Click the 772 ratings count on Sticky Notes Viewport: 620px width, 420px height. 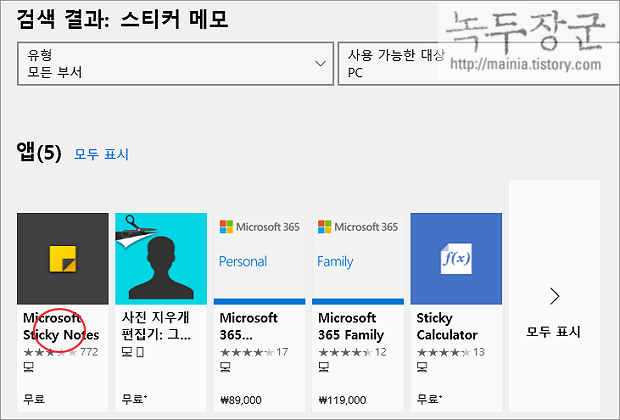pyautogui.click(x=89, y=352)
